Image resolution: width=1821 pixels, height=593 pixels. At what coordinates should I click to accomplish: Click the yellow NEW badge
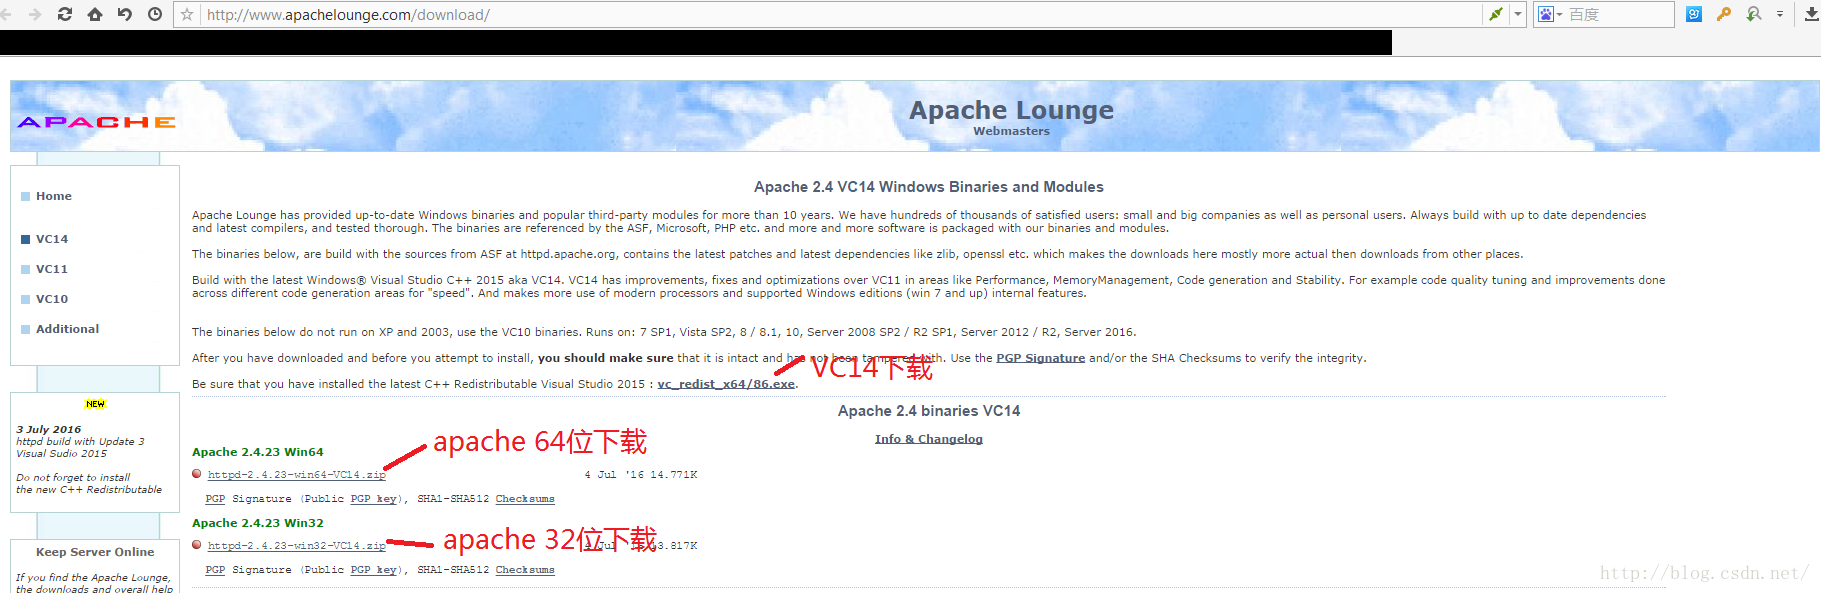click(95, 404)
